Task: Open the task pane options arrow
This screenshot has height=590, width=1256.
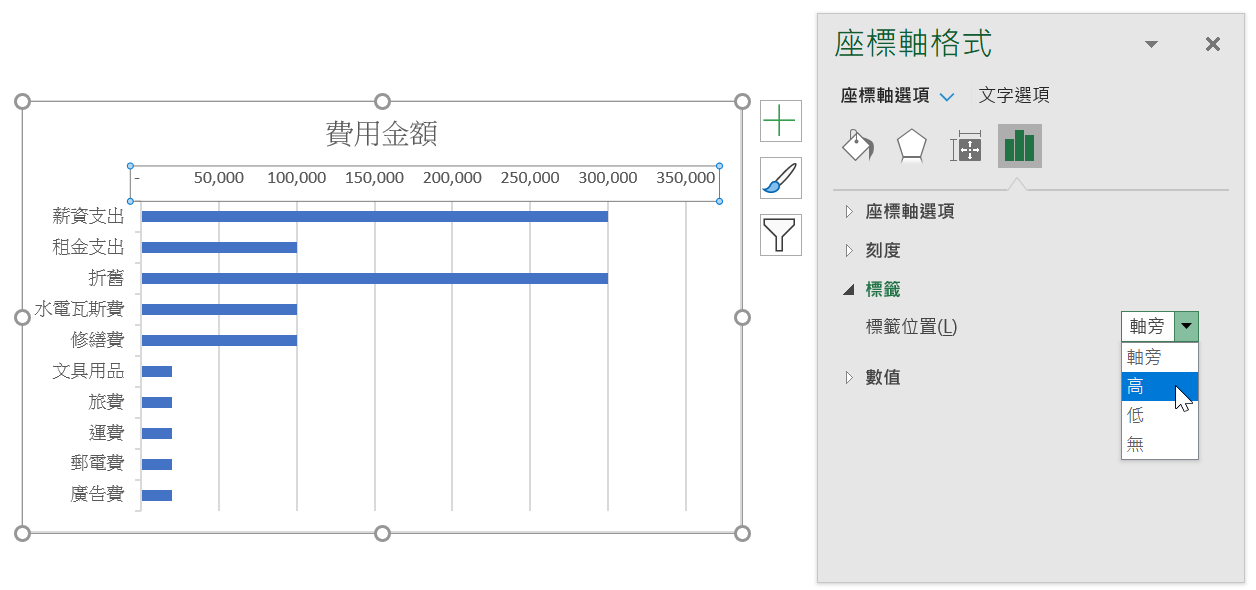Action: [x=1151, y=44]
